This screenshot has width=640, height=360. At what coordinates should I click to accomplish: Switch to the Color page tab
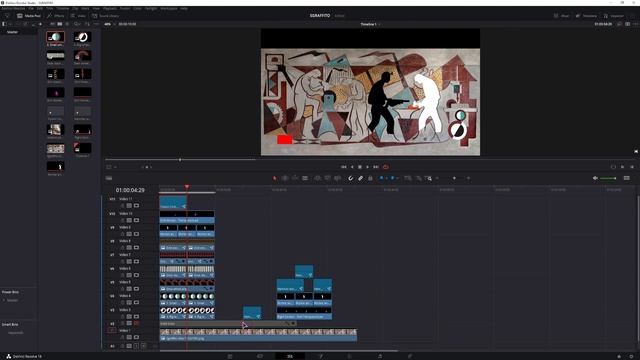(350, 356)
